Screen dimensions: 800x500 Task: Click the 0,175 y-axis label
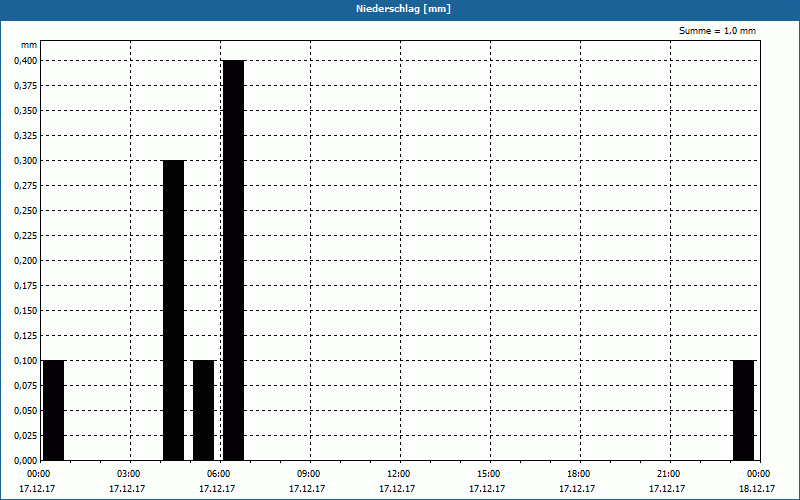tap(25, 286)
